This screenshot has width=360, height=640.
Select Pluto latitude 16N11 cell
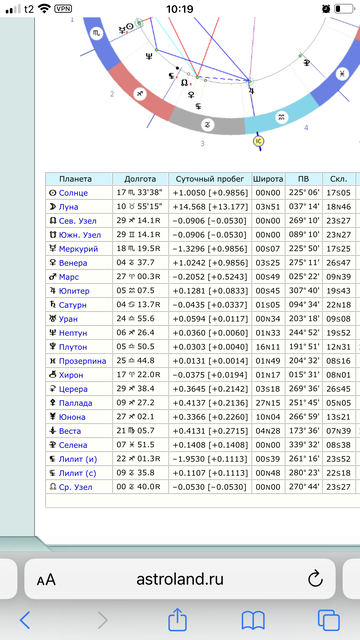click(268, 347)
